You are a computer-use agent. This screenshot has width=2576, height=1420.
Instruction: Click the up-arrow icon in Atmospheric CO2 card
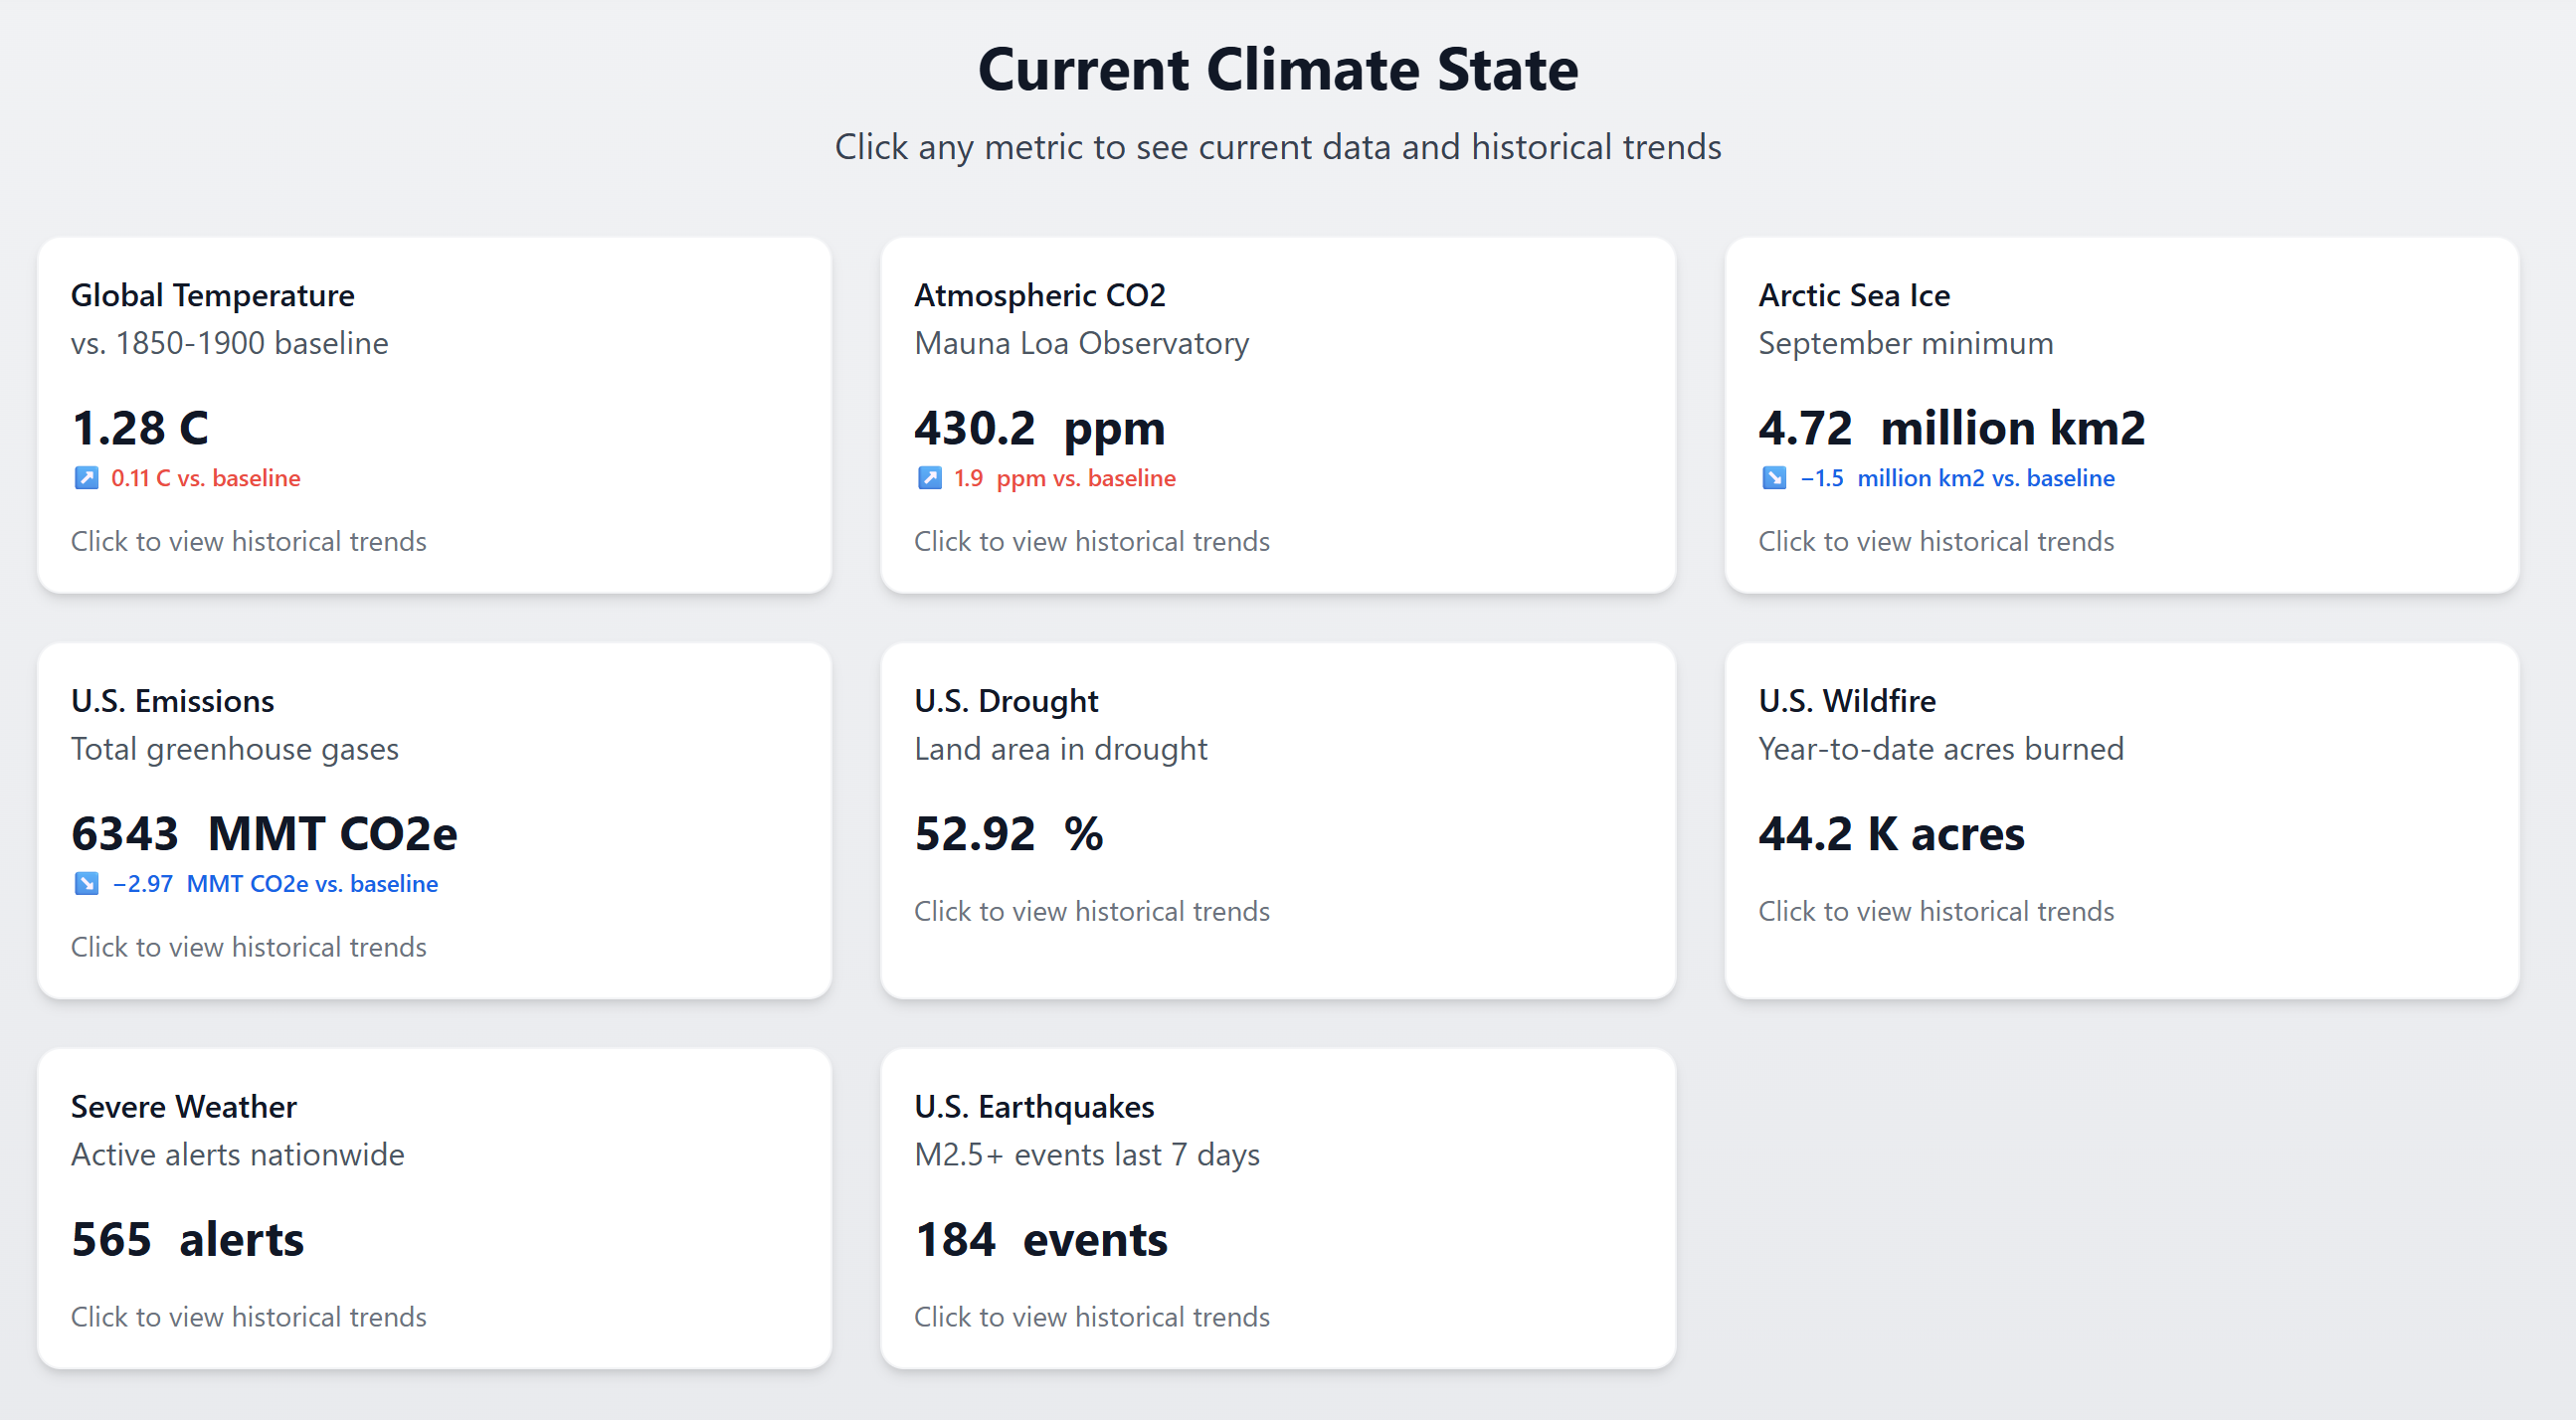pos(929,478)
